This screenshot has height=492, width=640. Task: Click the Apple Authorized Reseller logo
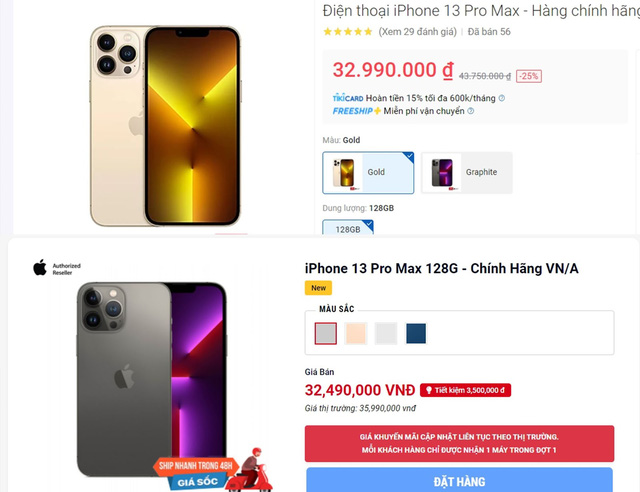pos(57,268)
